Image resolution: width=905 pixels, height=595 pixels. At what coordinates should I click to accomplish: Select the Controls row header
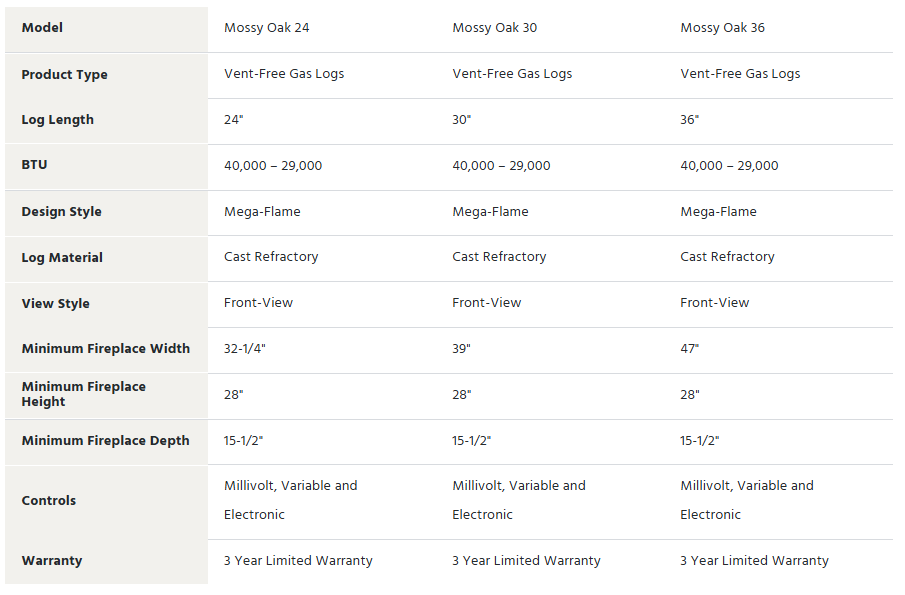coord(48,501)
